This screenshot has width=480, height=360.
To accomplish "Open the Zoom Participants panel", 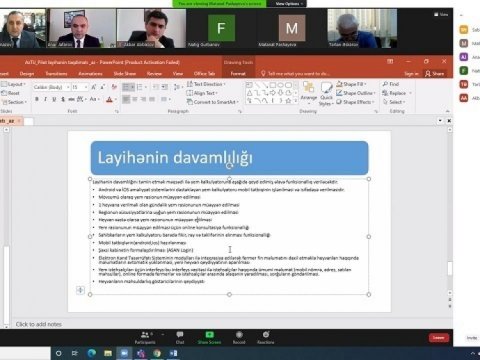I will coord(145,337).
